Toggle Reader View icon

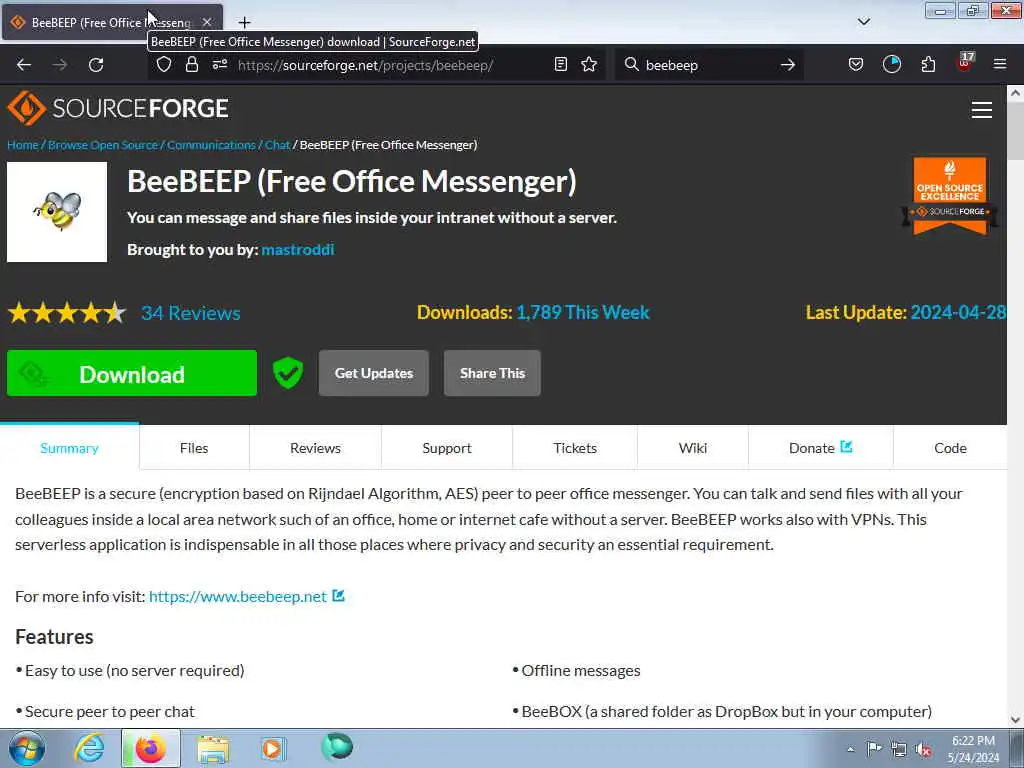coord(560,64)
